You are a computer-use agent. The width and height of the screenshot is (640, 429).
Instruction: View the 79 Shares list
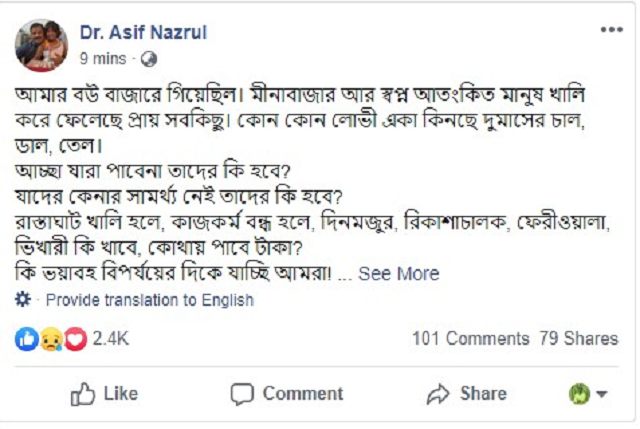click(x=578, y=339)
